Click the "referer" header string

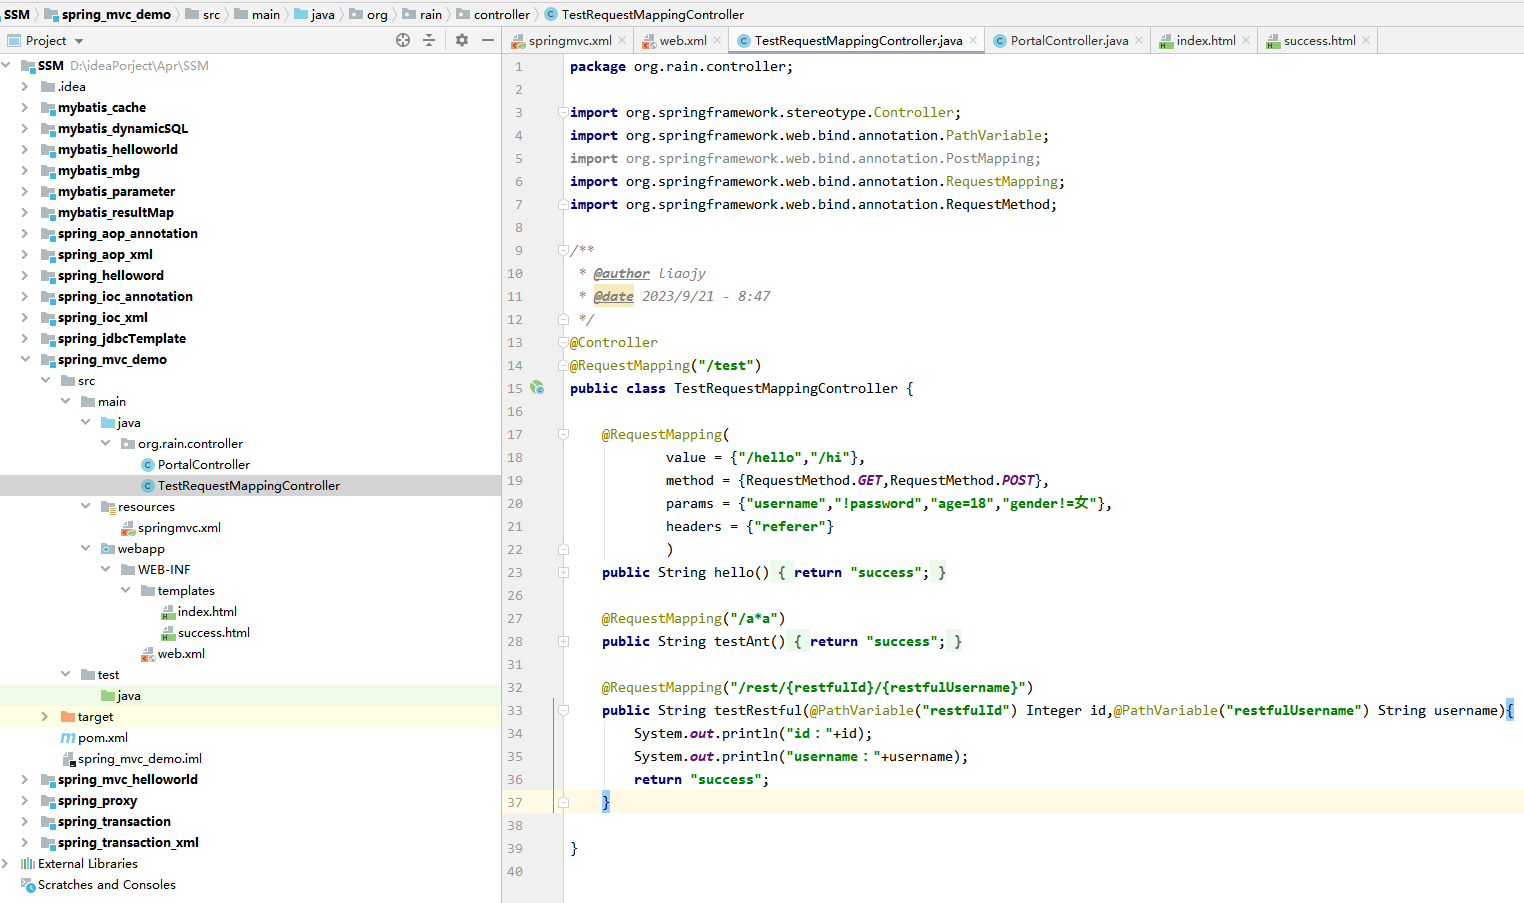pos(790,526)
